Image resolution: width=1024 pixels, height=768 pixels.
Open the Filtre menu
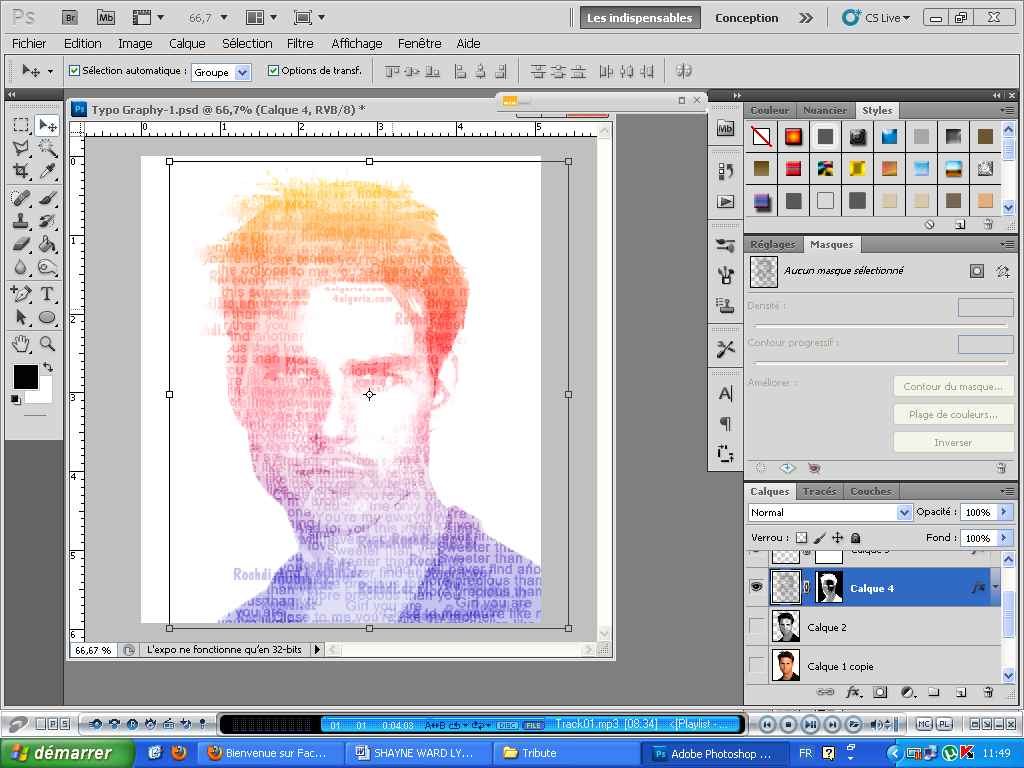300,43
